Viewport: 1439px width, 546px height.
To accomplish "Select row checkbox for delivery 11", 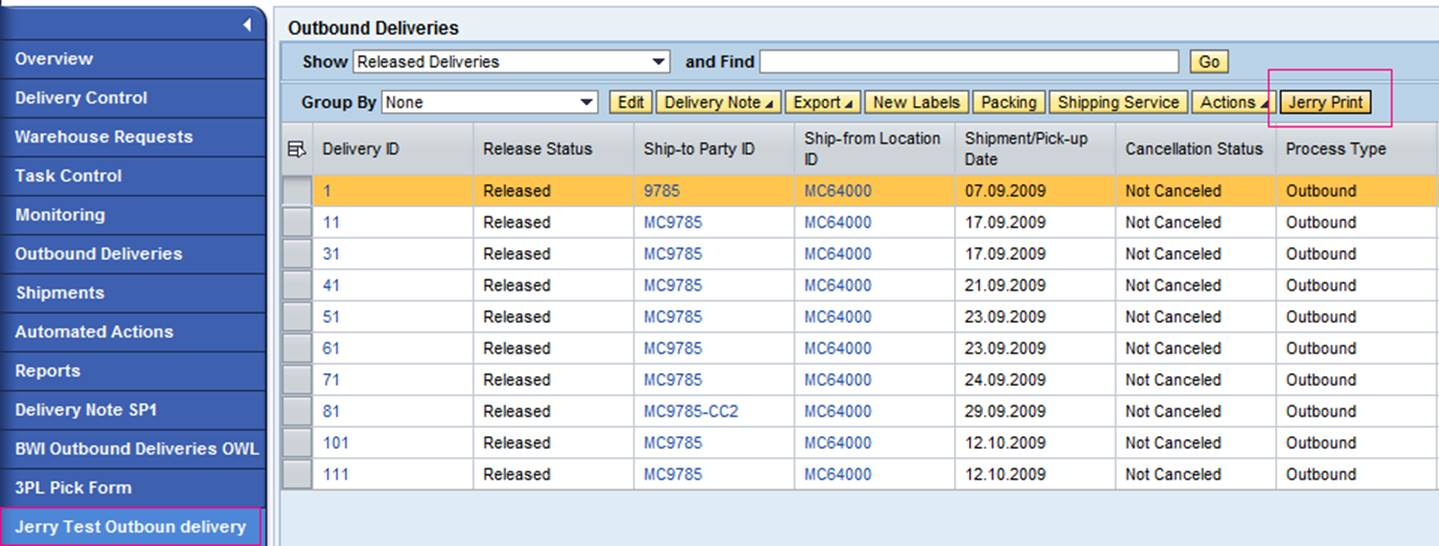I will pyautogui.click(x=297, y=222).
